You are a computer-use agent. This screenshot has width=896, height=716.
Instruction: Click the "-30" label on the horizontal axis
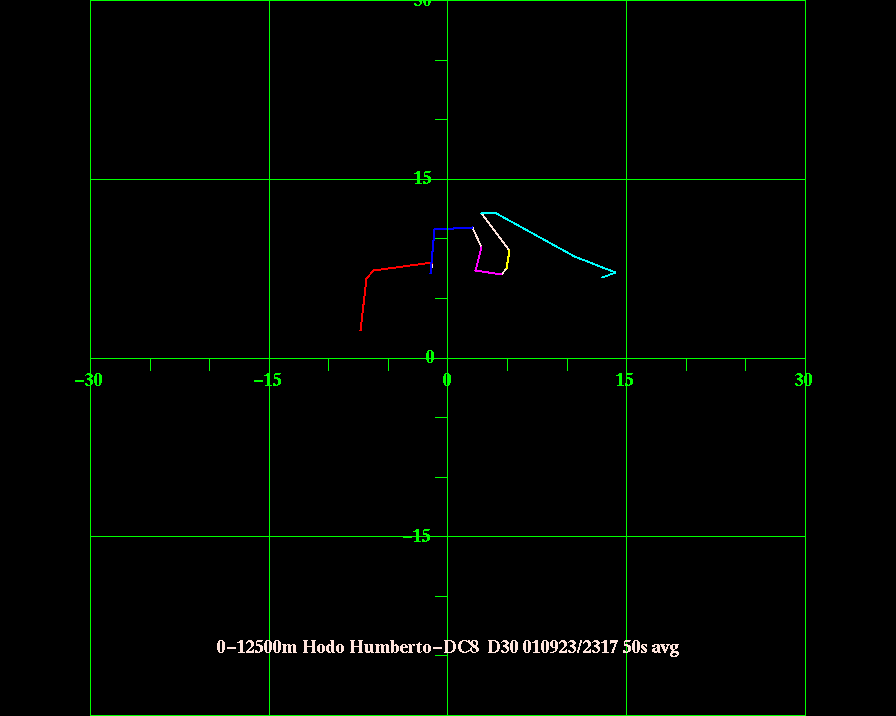89,380
